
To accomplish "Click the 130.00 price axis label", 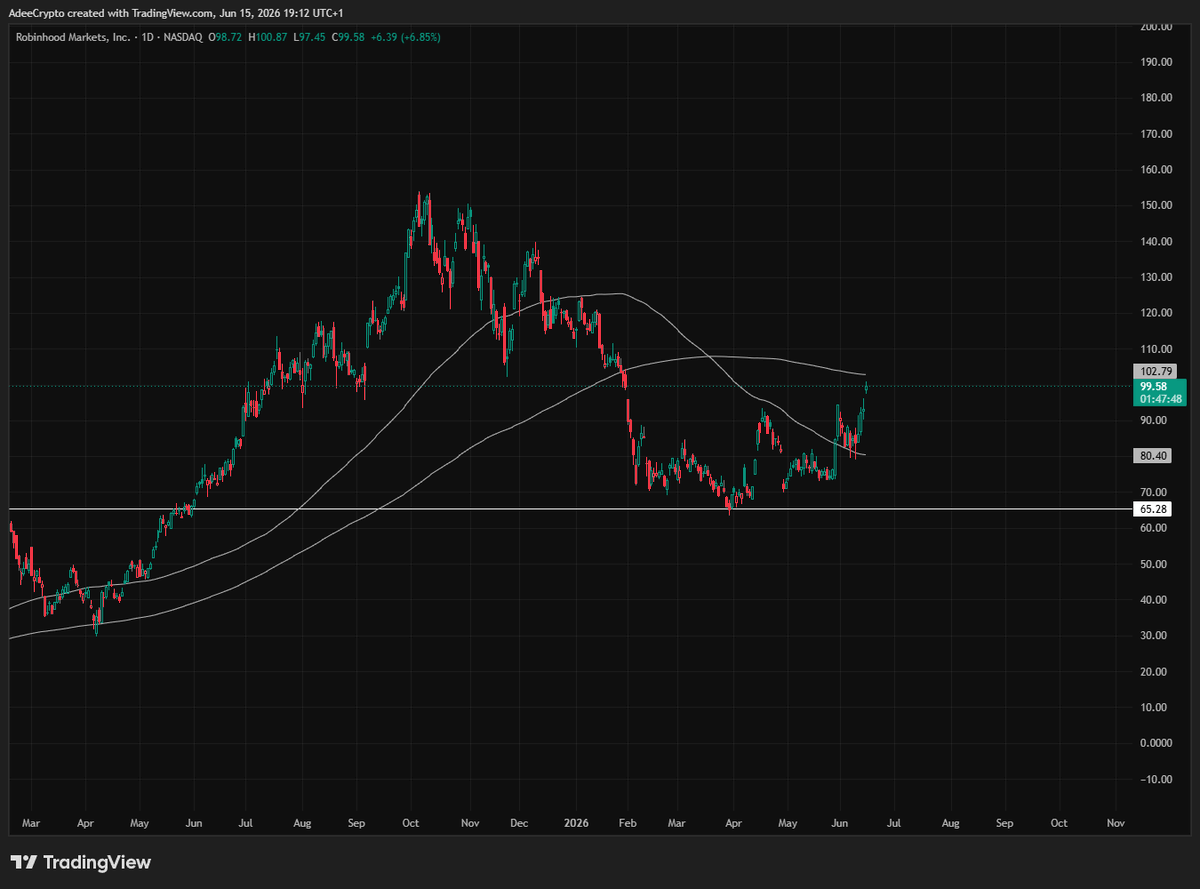I will coord(1156,277).
